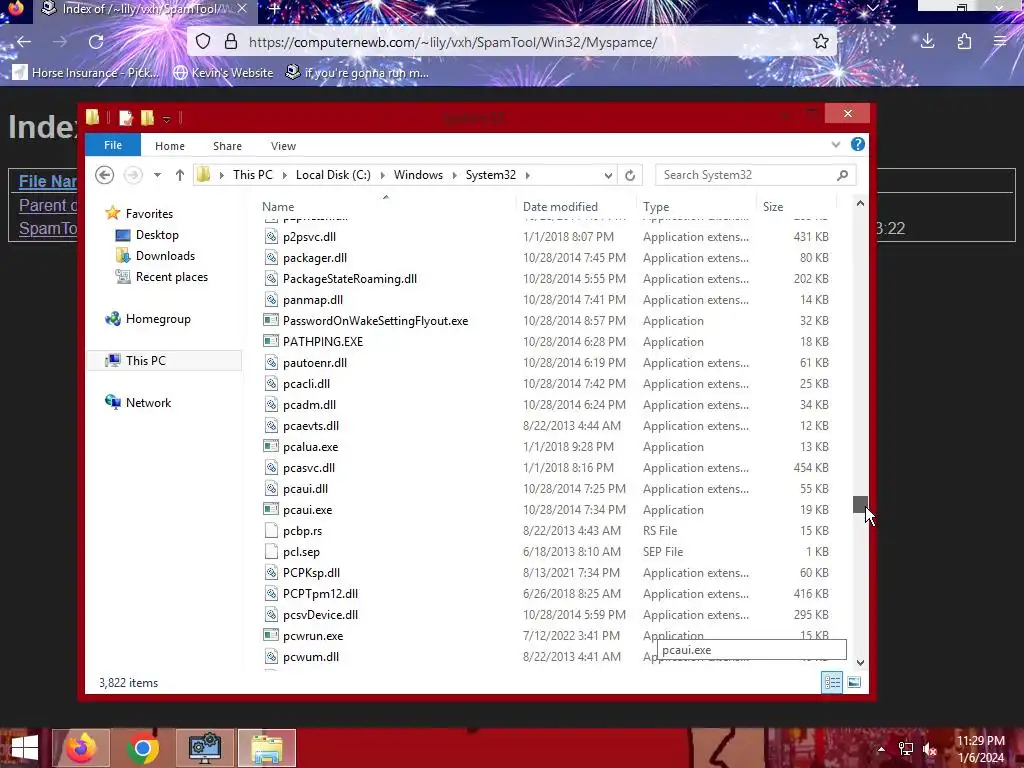Open recent locations dropdown arrow
Image resolution: width=1024 pixels, height=768 pixels.
(x=157, y=175)
